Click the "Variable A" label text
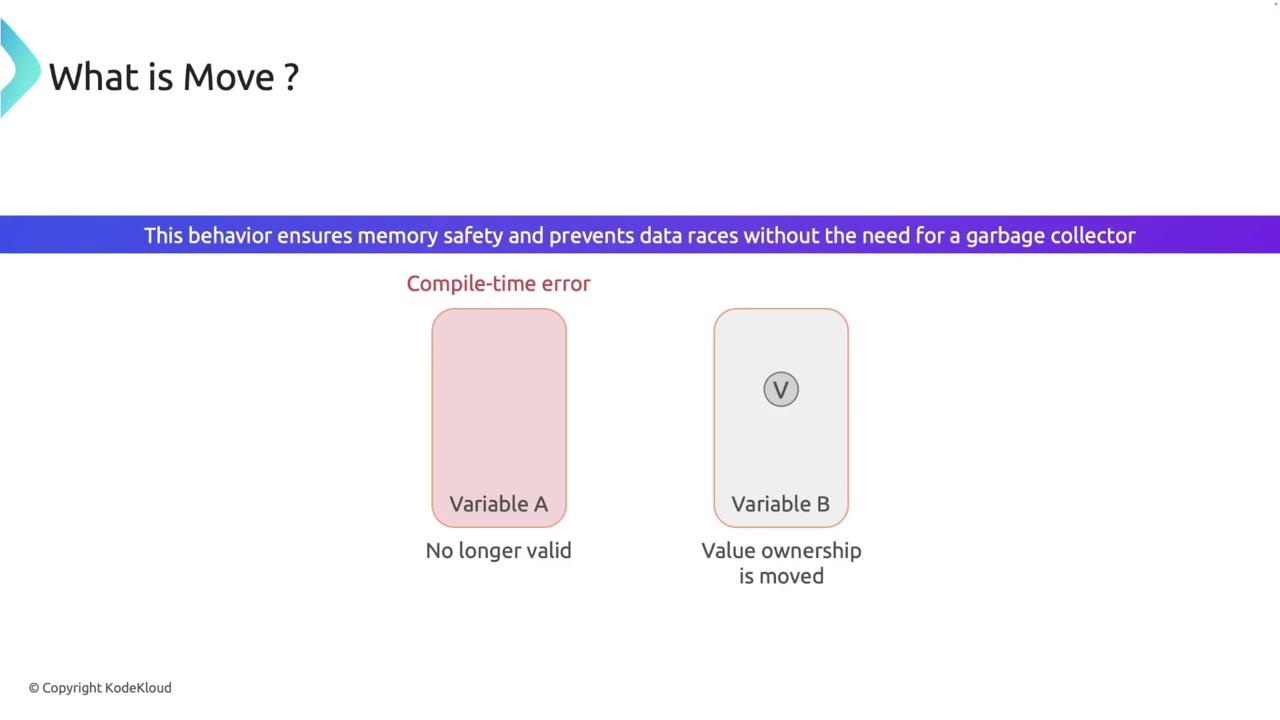The height and width of the screenshot is (720, 1280). tap(499, 504)
